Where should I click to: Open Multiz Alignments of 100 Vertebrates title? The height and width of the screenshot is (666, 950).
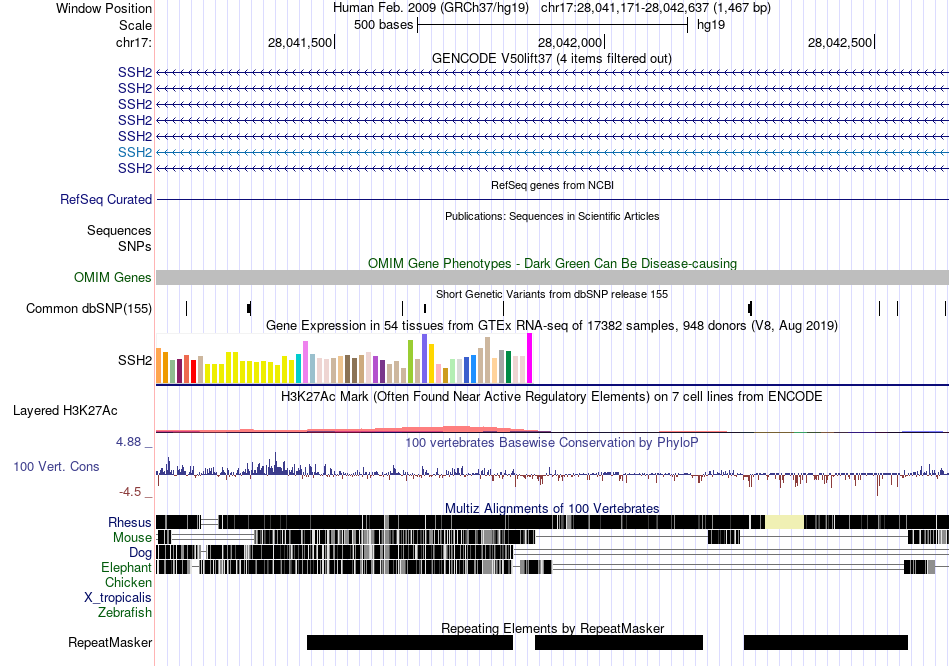552,508
